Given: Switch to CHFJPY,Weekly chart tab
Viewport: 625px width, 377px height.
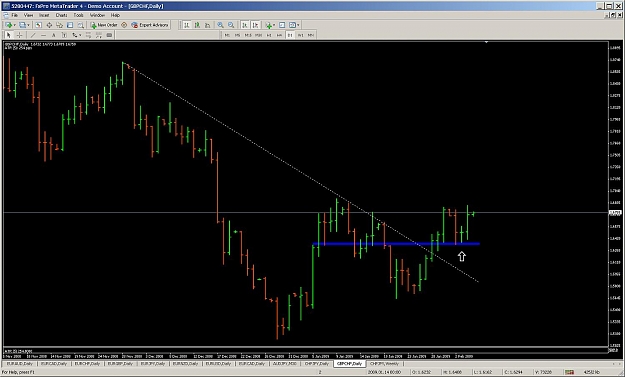Looking at the screenshot, I should tap(384, 364).
